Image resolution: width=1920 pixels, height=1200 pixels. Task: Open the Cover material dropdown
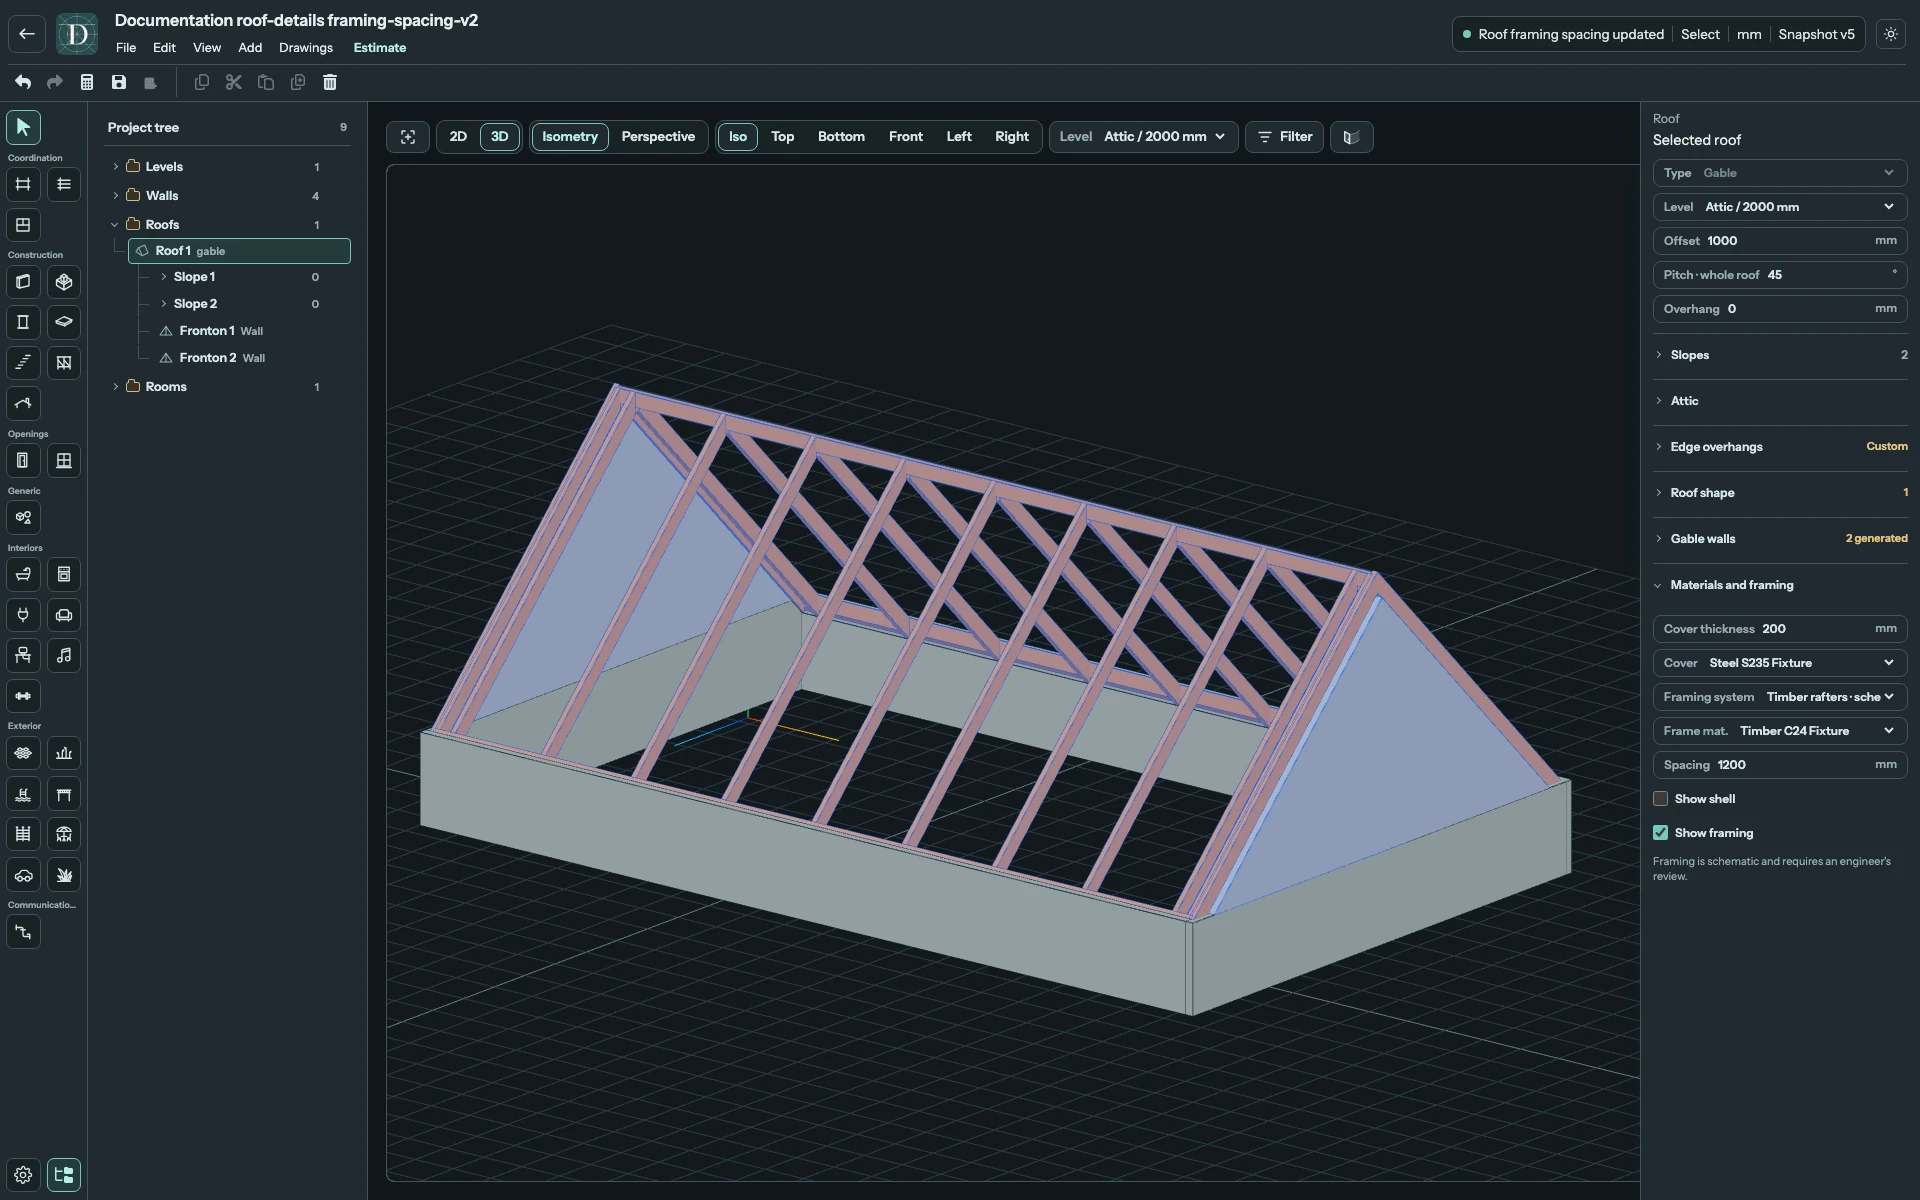tap(1780, 663)
